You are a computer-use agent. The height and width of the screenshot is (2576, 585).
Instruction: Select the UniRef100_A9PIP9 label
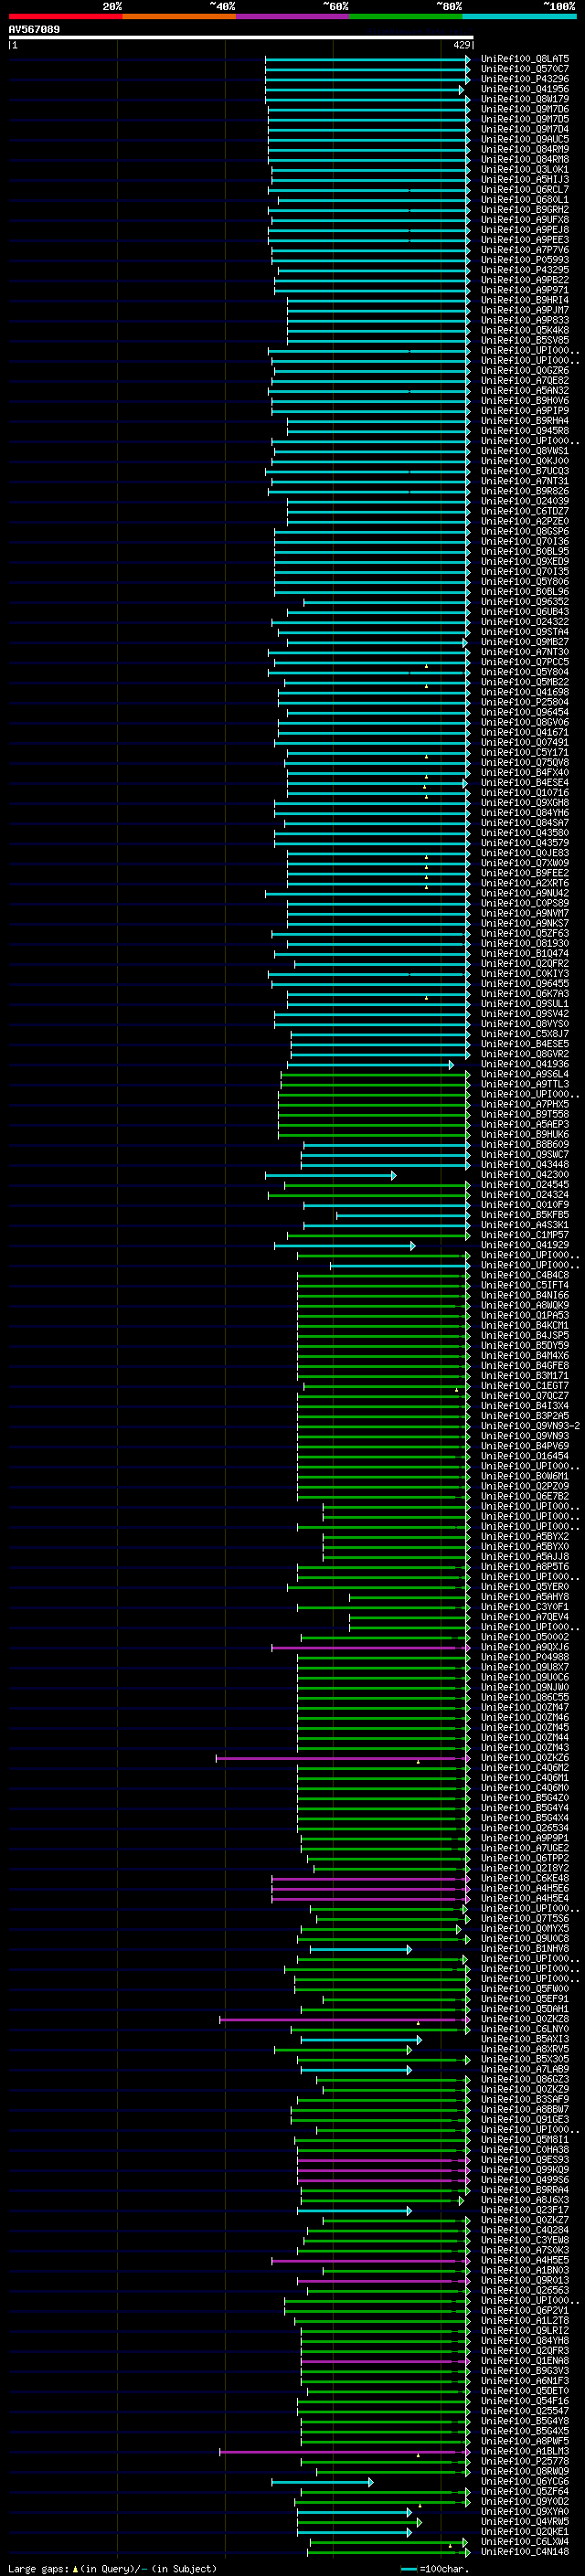pos(525,410)
